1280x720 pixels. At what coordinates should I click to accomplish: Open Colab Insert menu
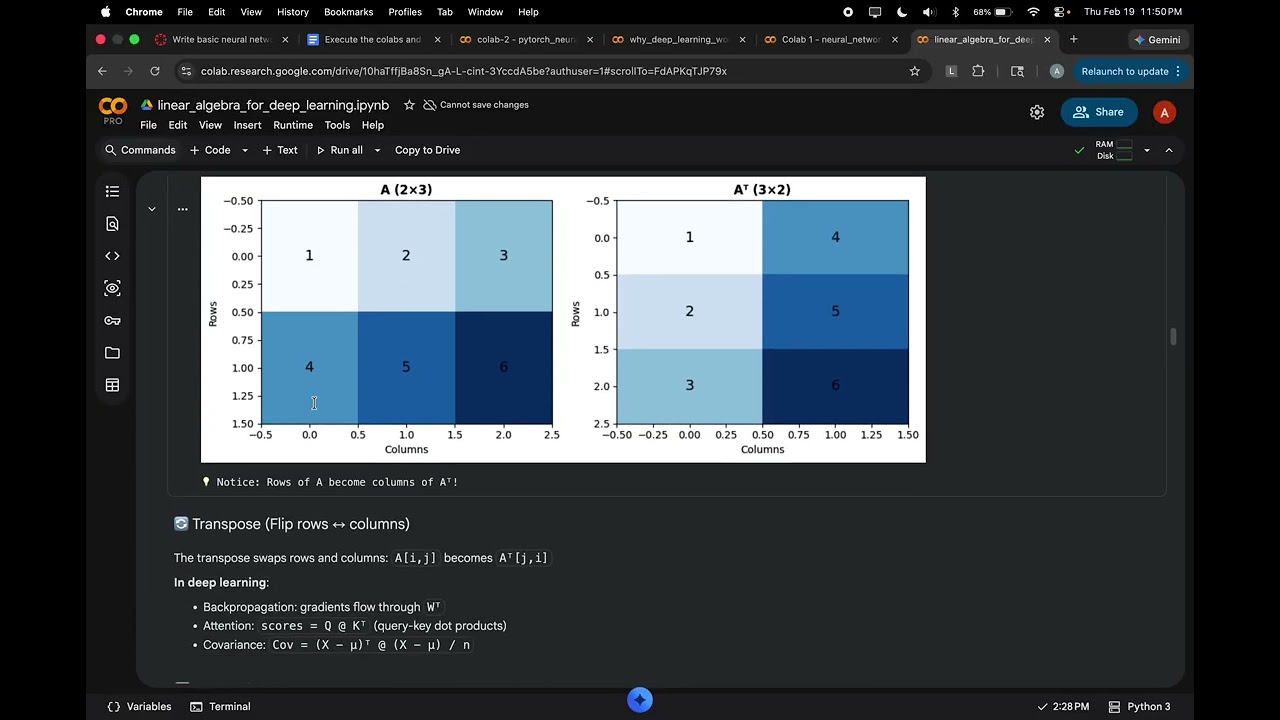pyautogui.click(x=247, y=125)
